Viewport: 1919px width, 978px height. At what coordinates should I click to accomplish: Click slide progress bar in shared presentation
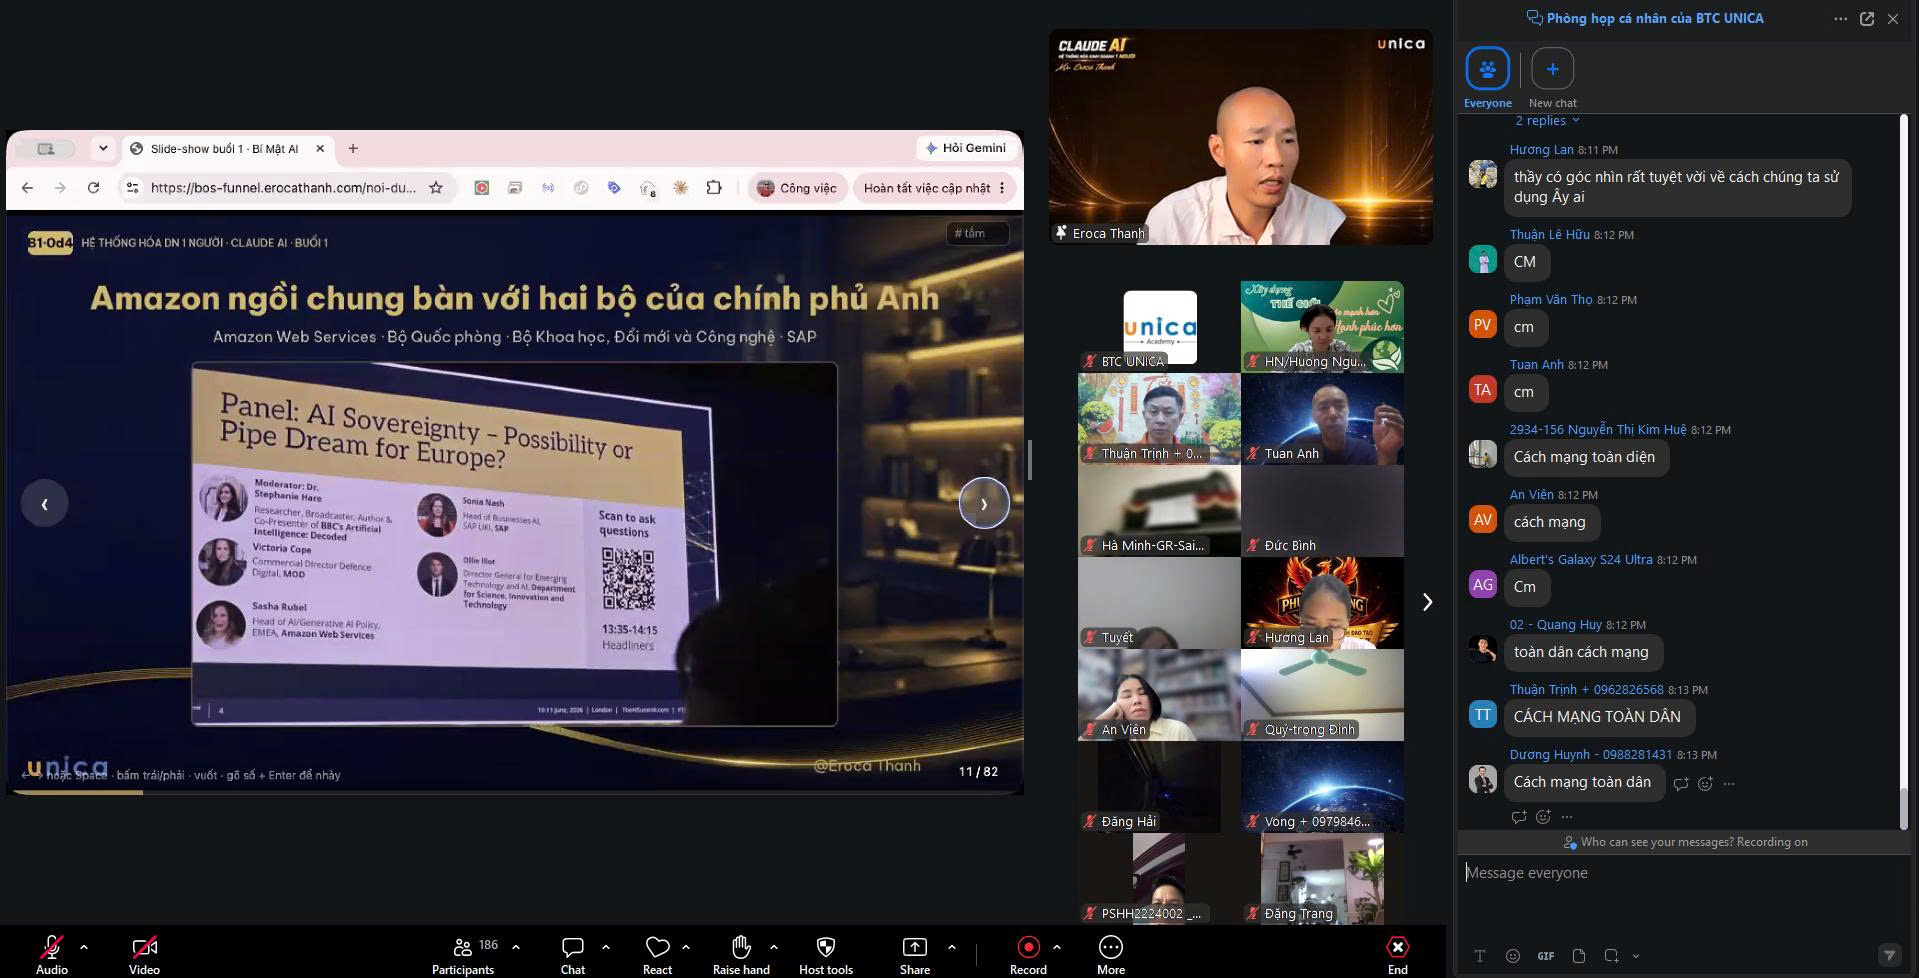[x=515, y=792]
